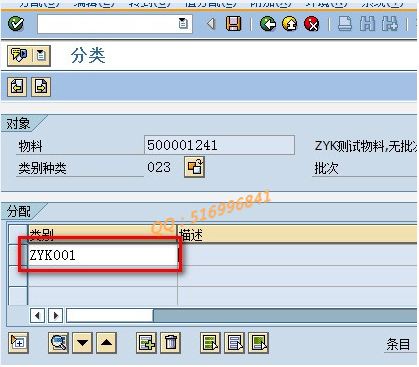The image size is (419, 367).
Task: Collapse the command field with the triangle arrow
Action: (x=211, y=24)
